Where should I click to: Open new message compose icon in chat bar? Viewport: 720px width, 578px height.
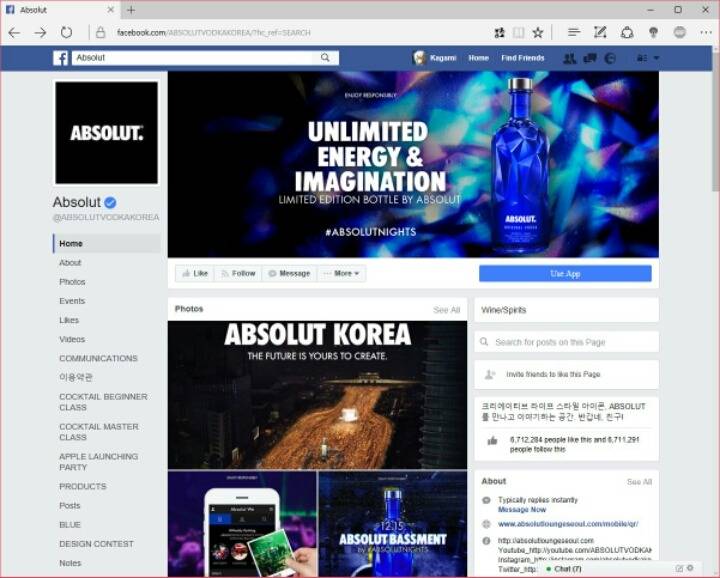679,568
